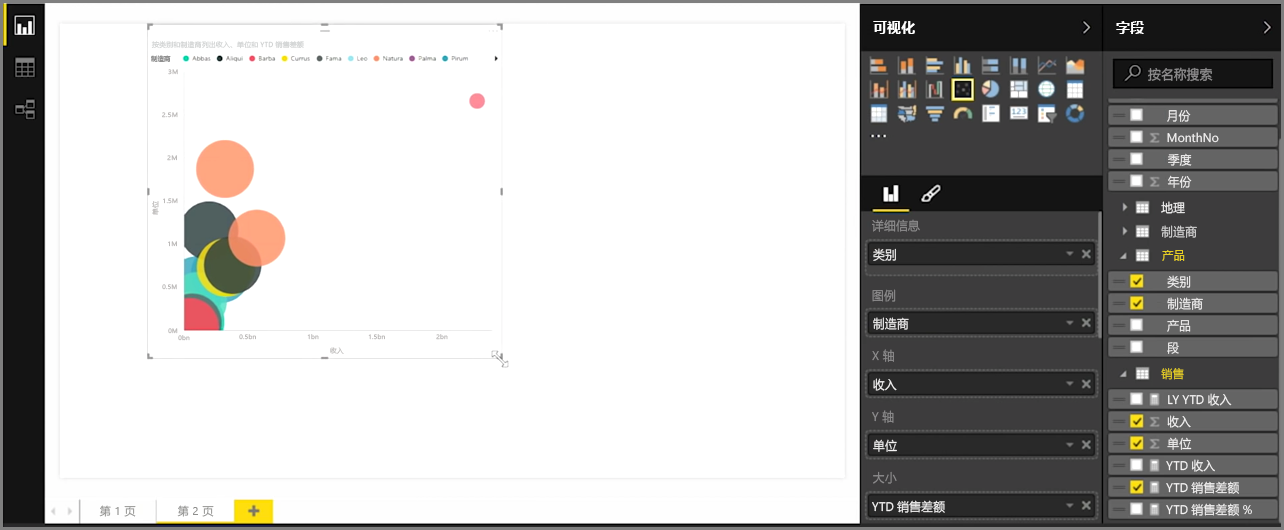Check the YTD 收入 field checkbox
The image size is (1284, 530).
click(1136, 465)
